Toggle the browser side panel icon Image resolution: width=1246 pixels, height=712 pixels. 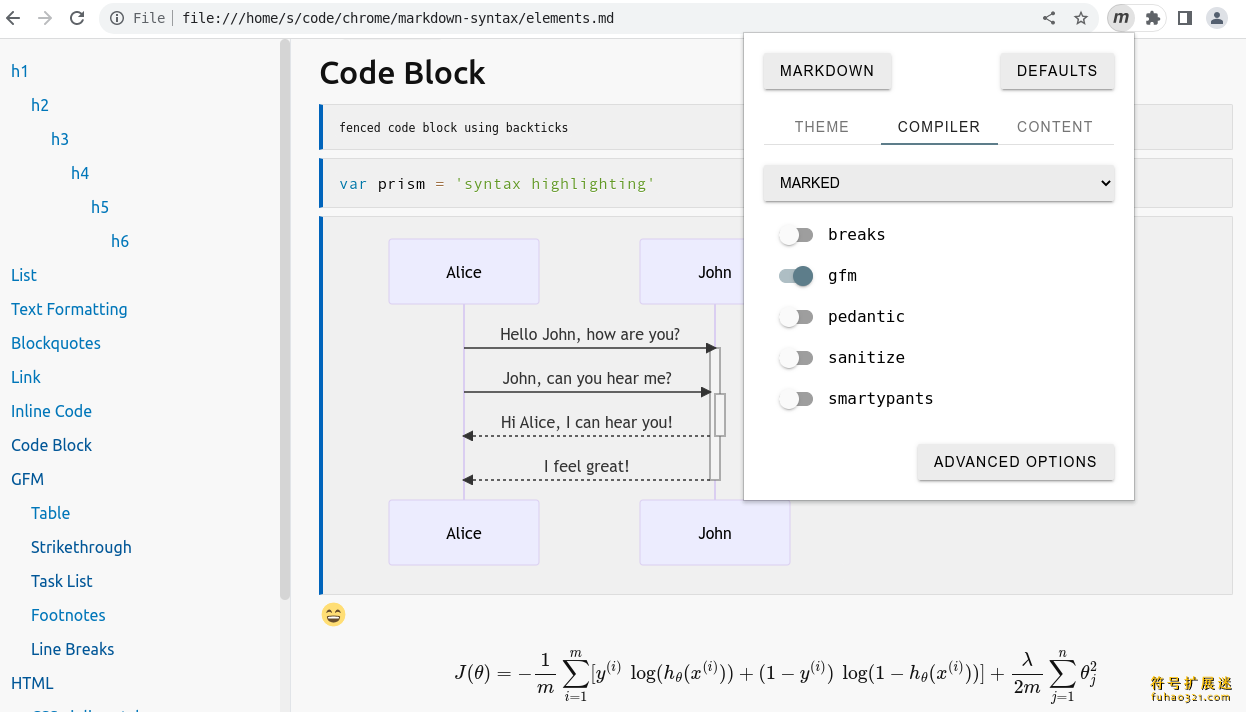(x=1185, y=18)
